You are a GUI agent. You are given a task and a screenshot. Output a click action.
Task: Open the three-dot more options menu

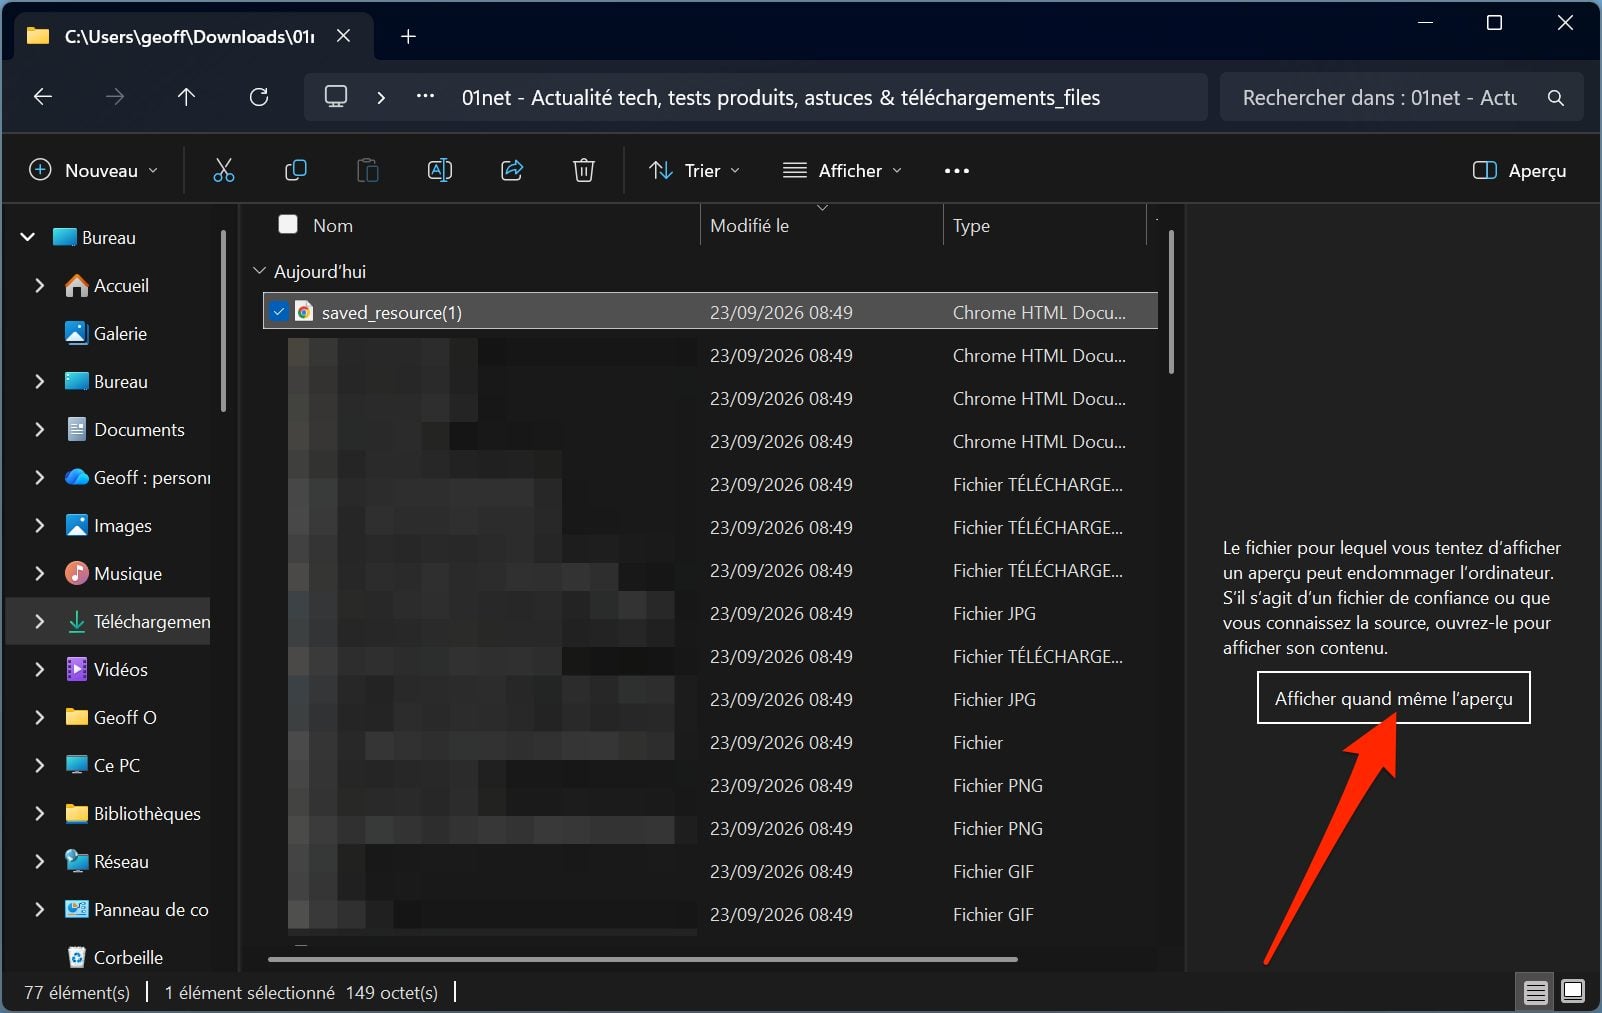click(957, 171)
